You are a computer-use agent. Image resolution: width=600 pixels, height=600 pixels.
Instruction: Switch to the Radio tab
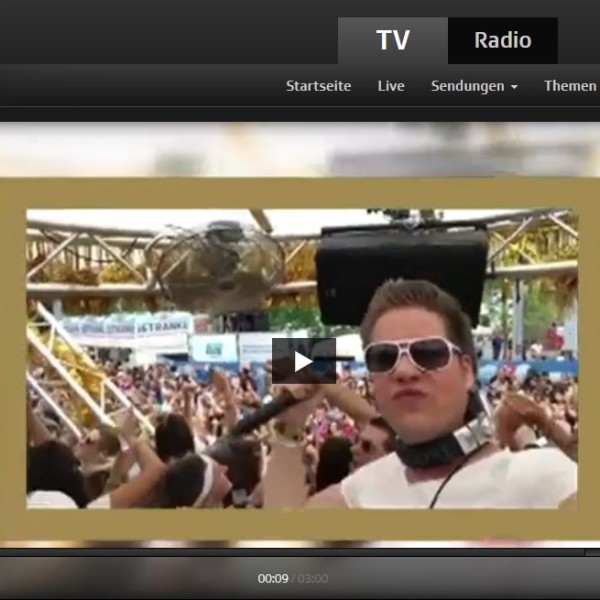(502, 41)
